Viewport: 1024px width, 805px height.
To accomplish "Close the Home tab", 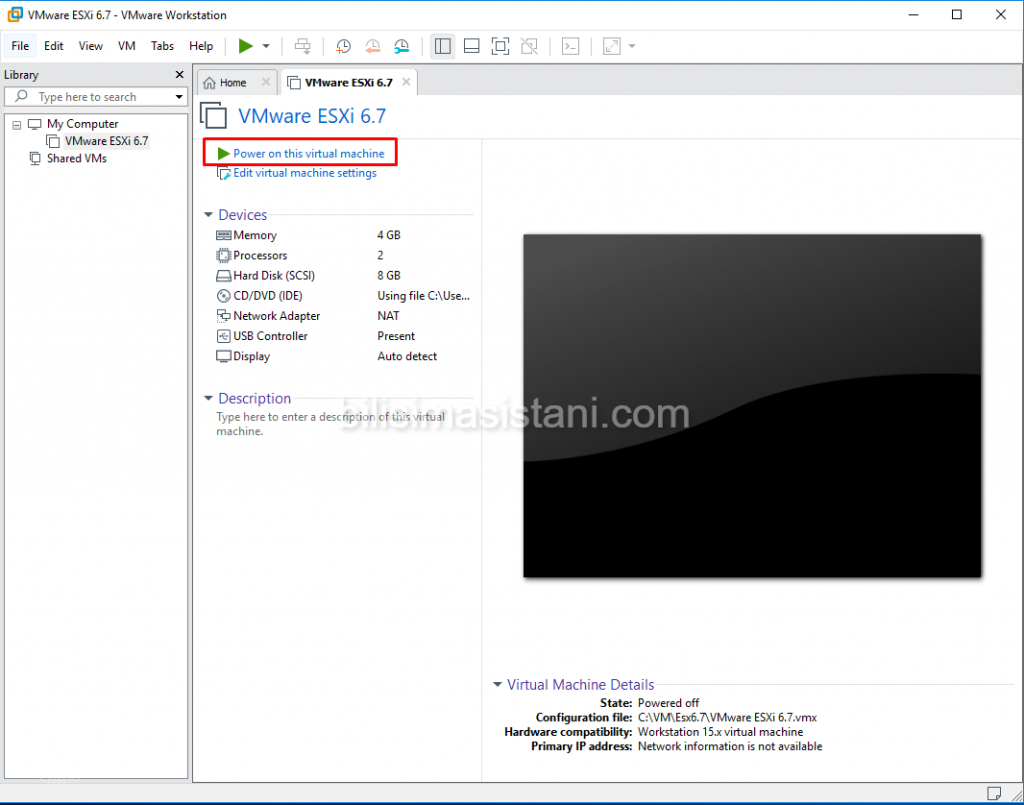I will pyautogui.click(x=266, y=82).
